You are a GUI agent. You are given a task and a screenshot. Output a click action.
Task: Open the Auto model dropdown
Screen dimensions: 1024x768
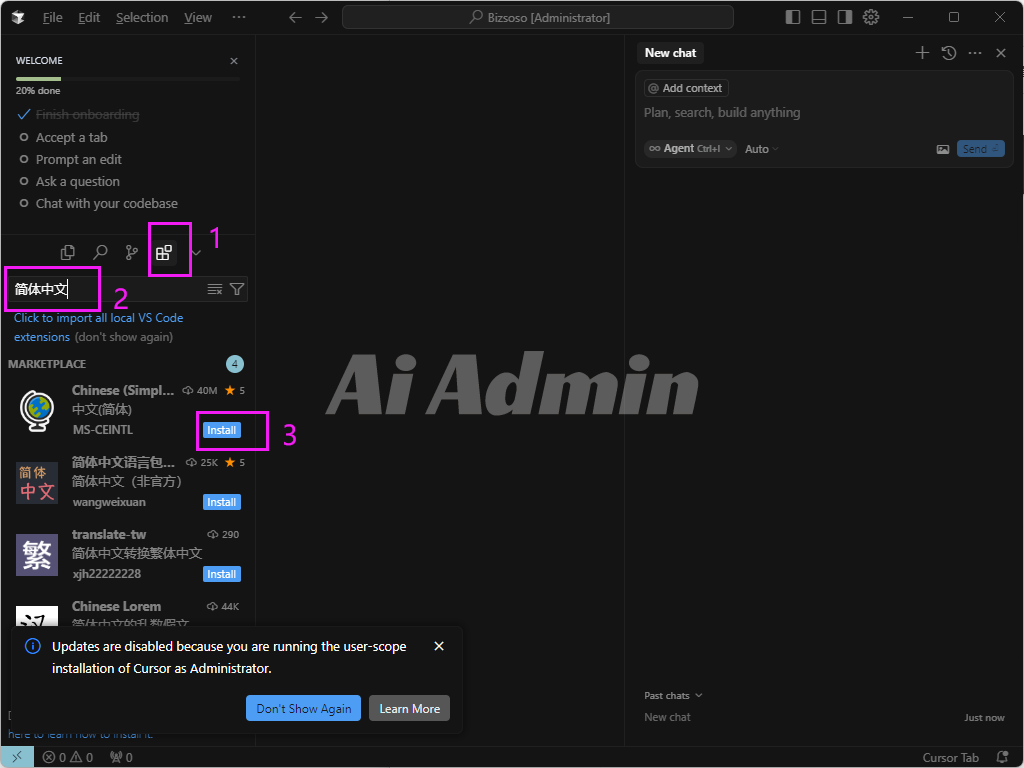761,149
